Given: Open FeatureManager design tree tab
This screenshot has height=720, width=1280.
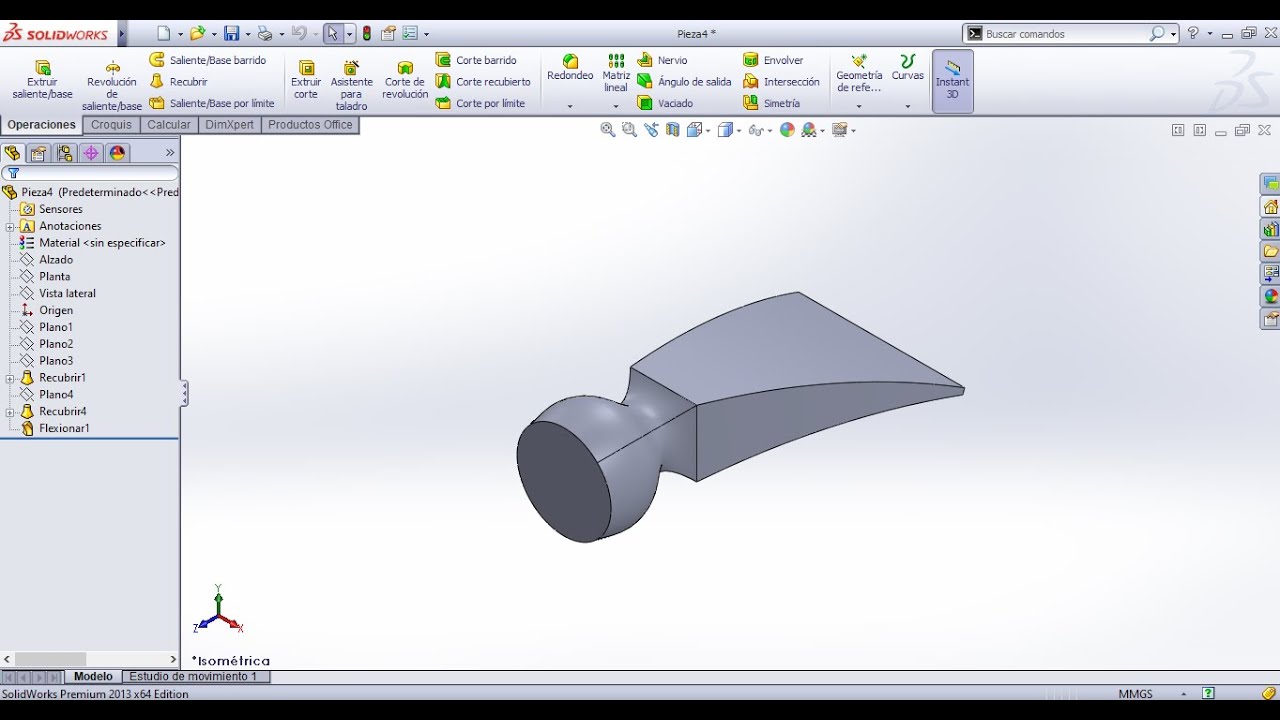Looking at the screenshot, I should tap(12, 153).
